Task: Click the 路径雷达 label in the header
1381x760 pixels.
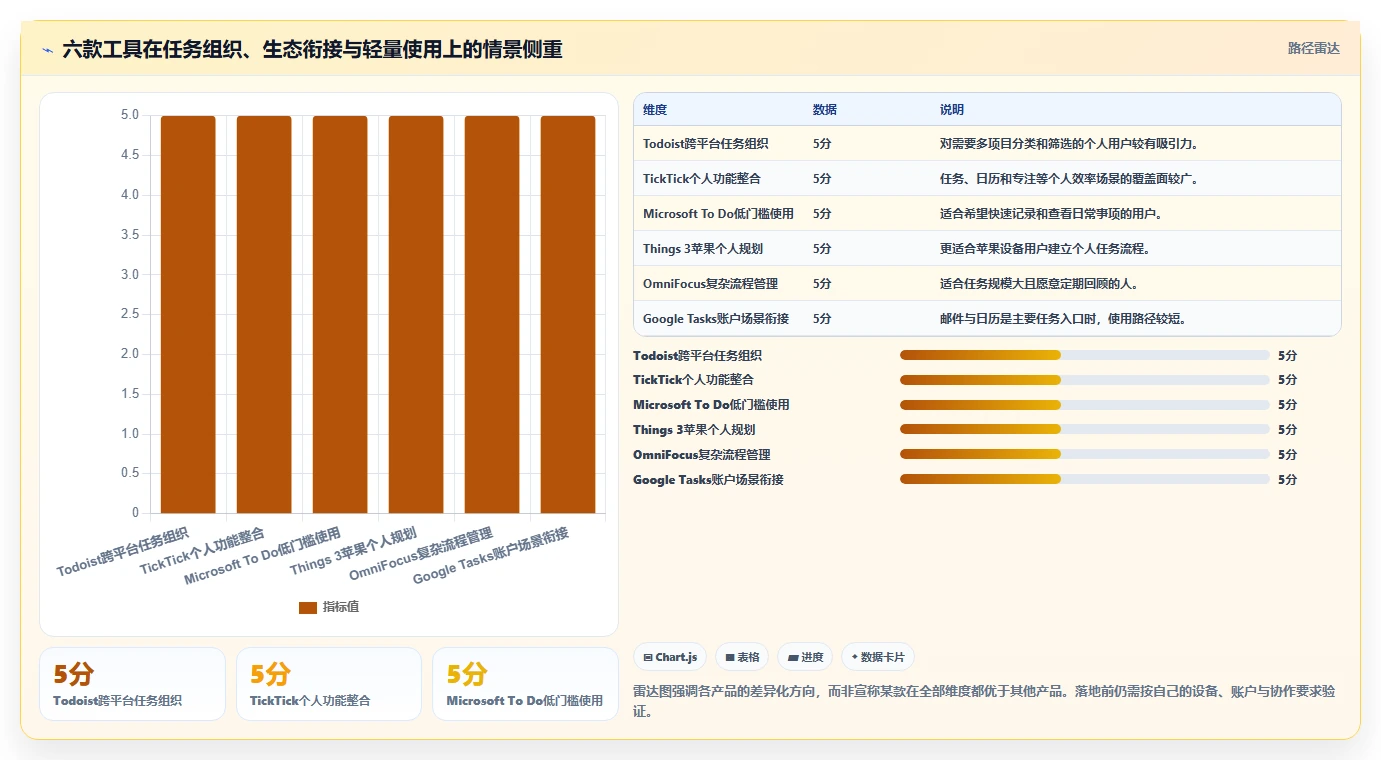Action: tap(1313, 48)
